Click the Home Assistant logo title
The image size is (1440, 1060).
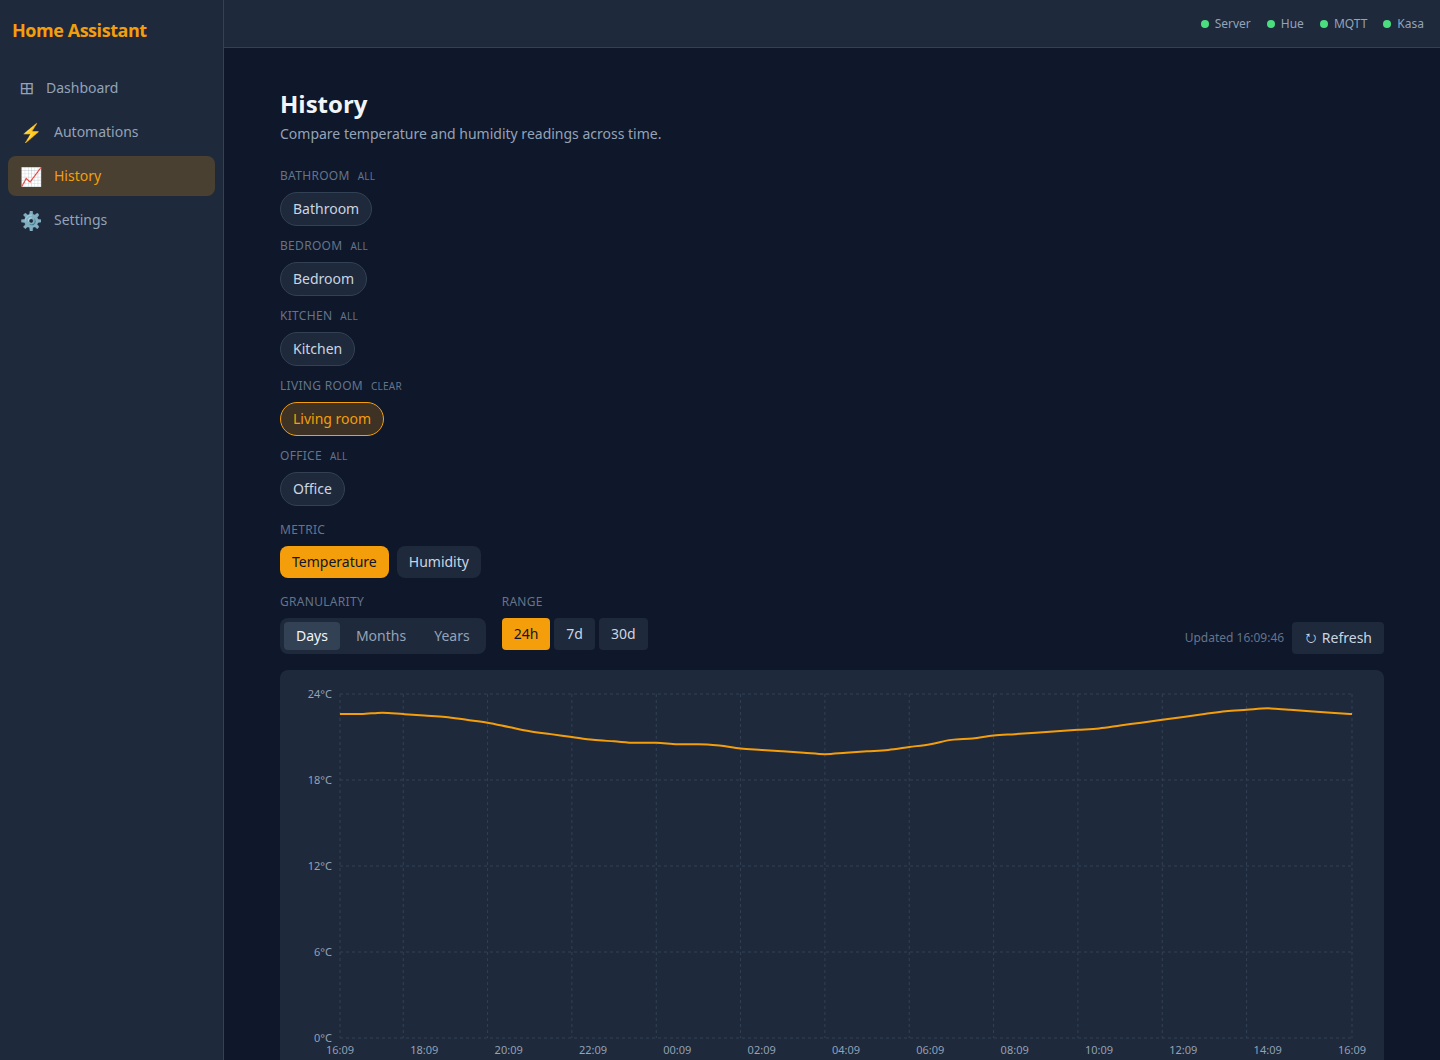(80, 31)
